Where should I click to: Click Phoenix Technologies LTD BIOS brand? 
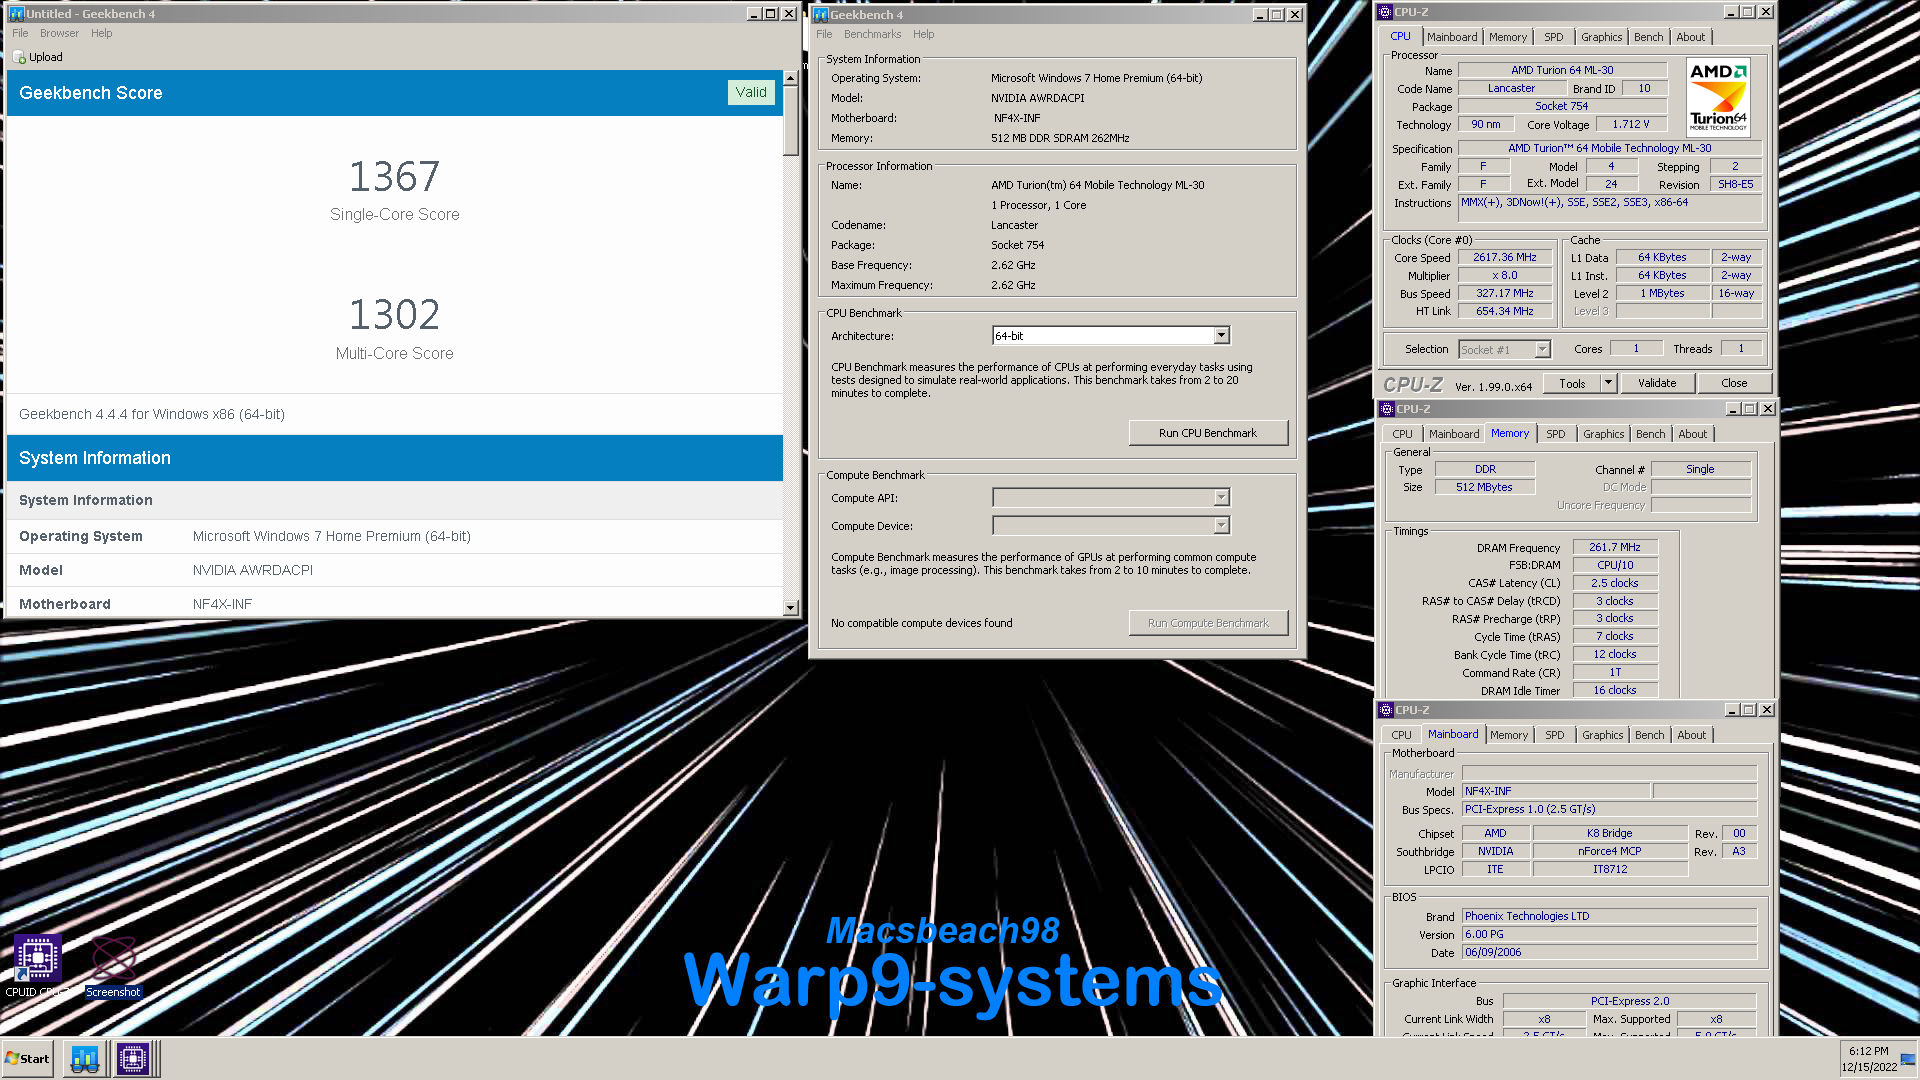click(1609, 916)
